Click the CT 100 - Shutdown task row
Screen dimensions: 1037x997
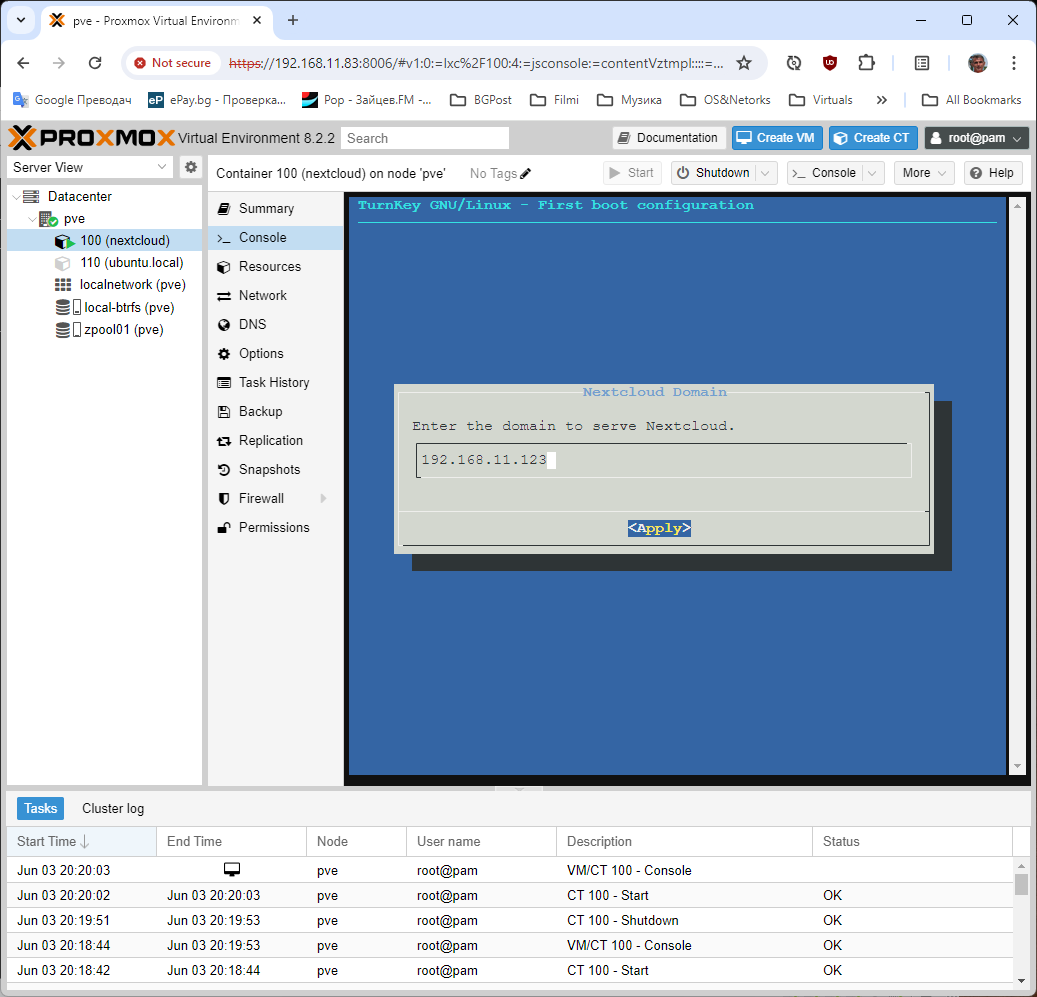[510, 920]
